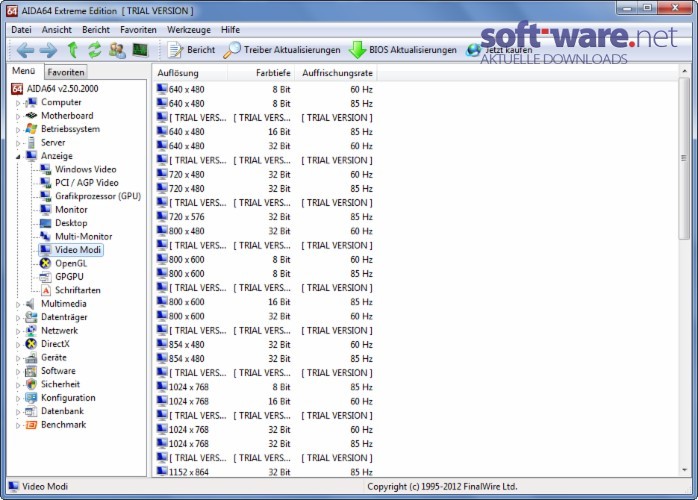The width and height of the screenshot is (698, 500).
Task: Open BIOS Aktualisierungen
Action: coord(403,50)
